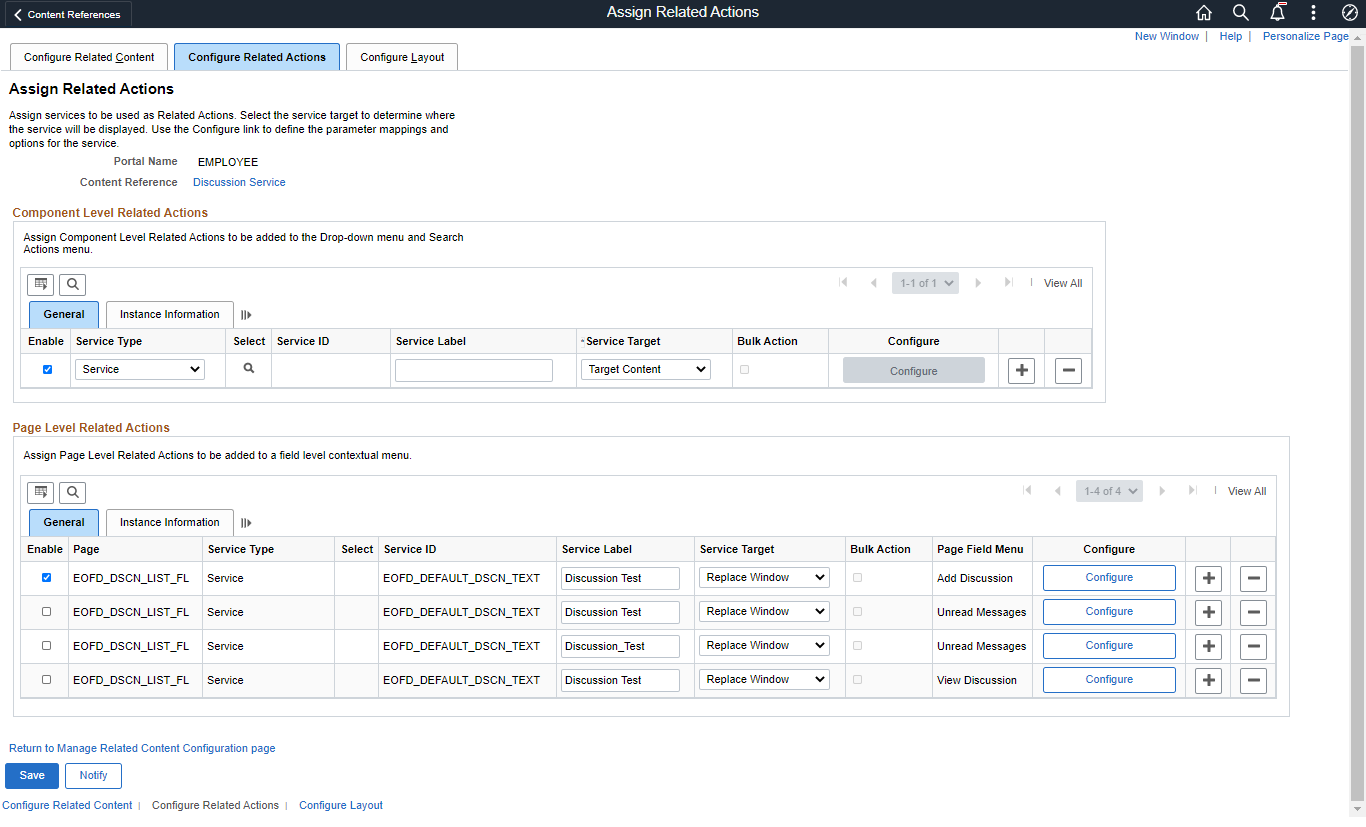Image resolution: width=1366 pixels, height=827 pixels.
Task: Check Enable for the View Discussion row
Action: coord(47,679)
